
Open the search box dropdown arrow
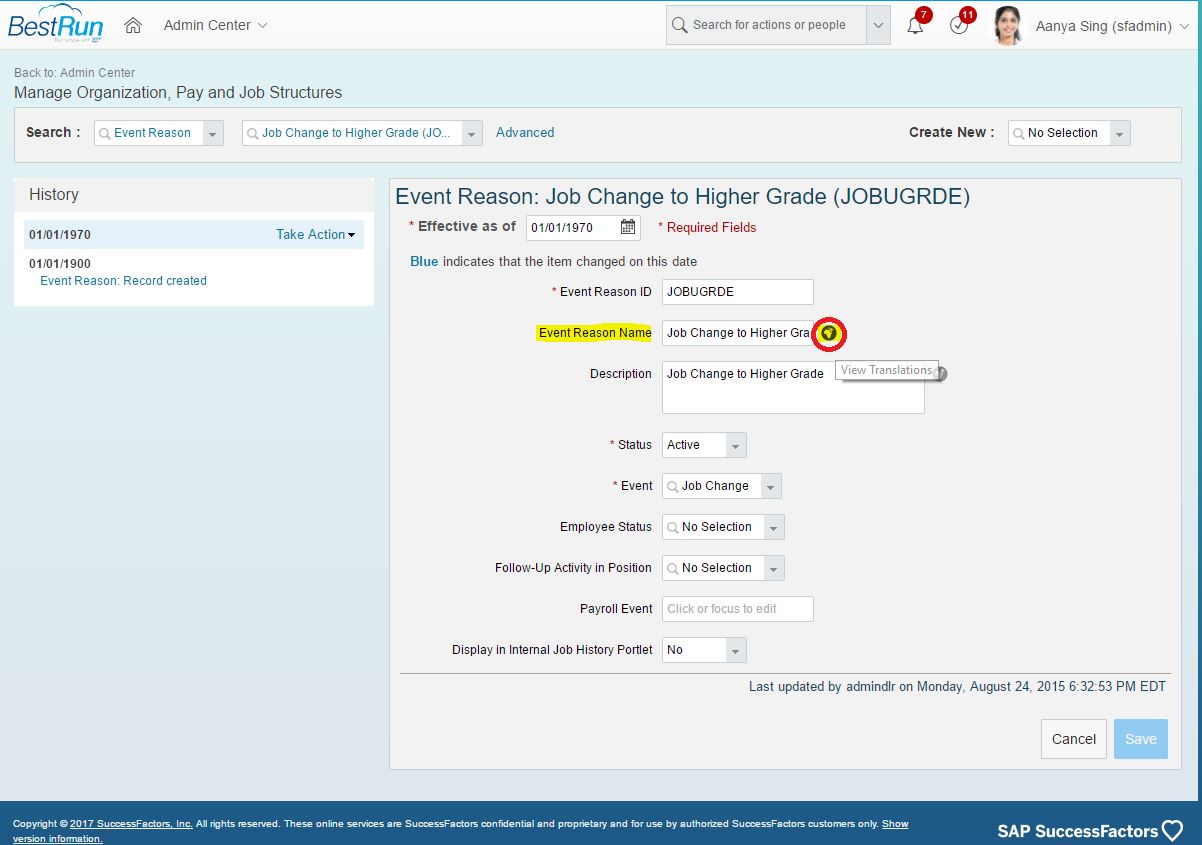(x=878, y=25)
